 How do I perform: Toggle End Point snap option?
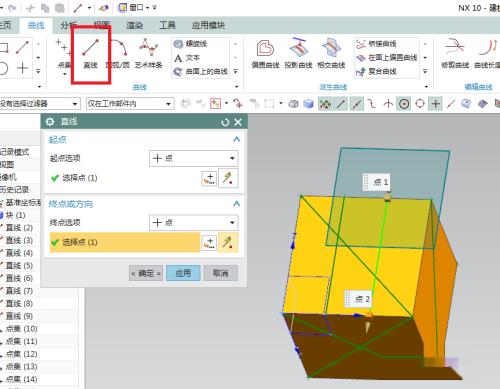click(341, 104)
